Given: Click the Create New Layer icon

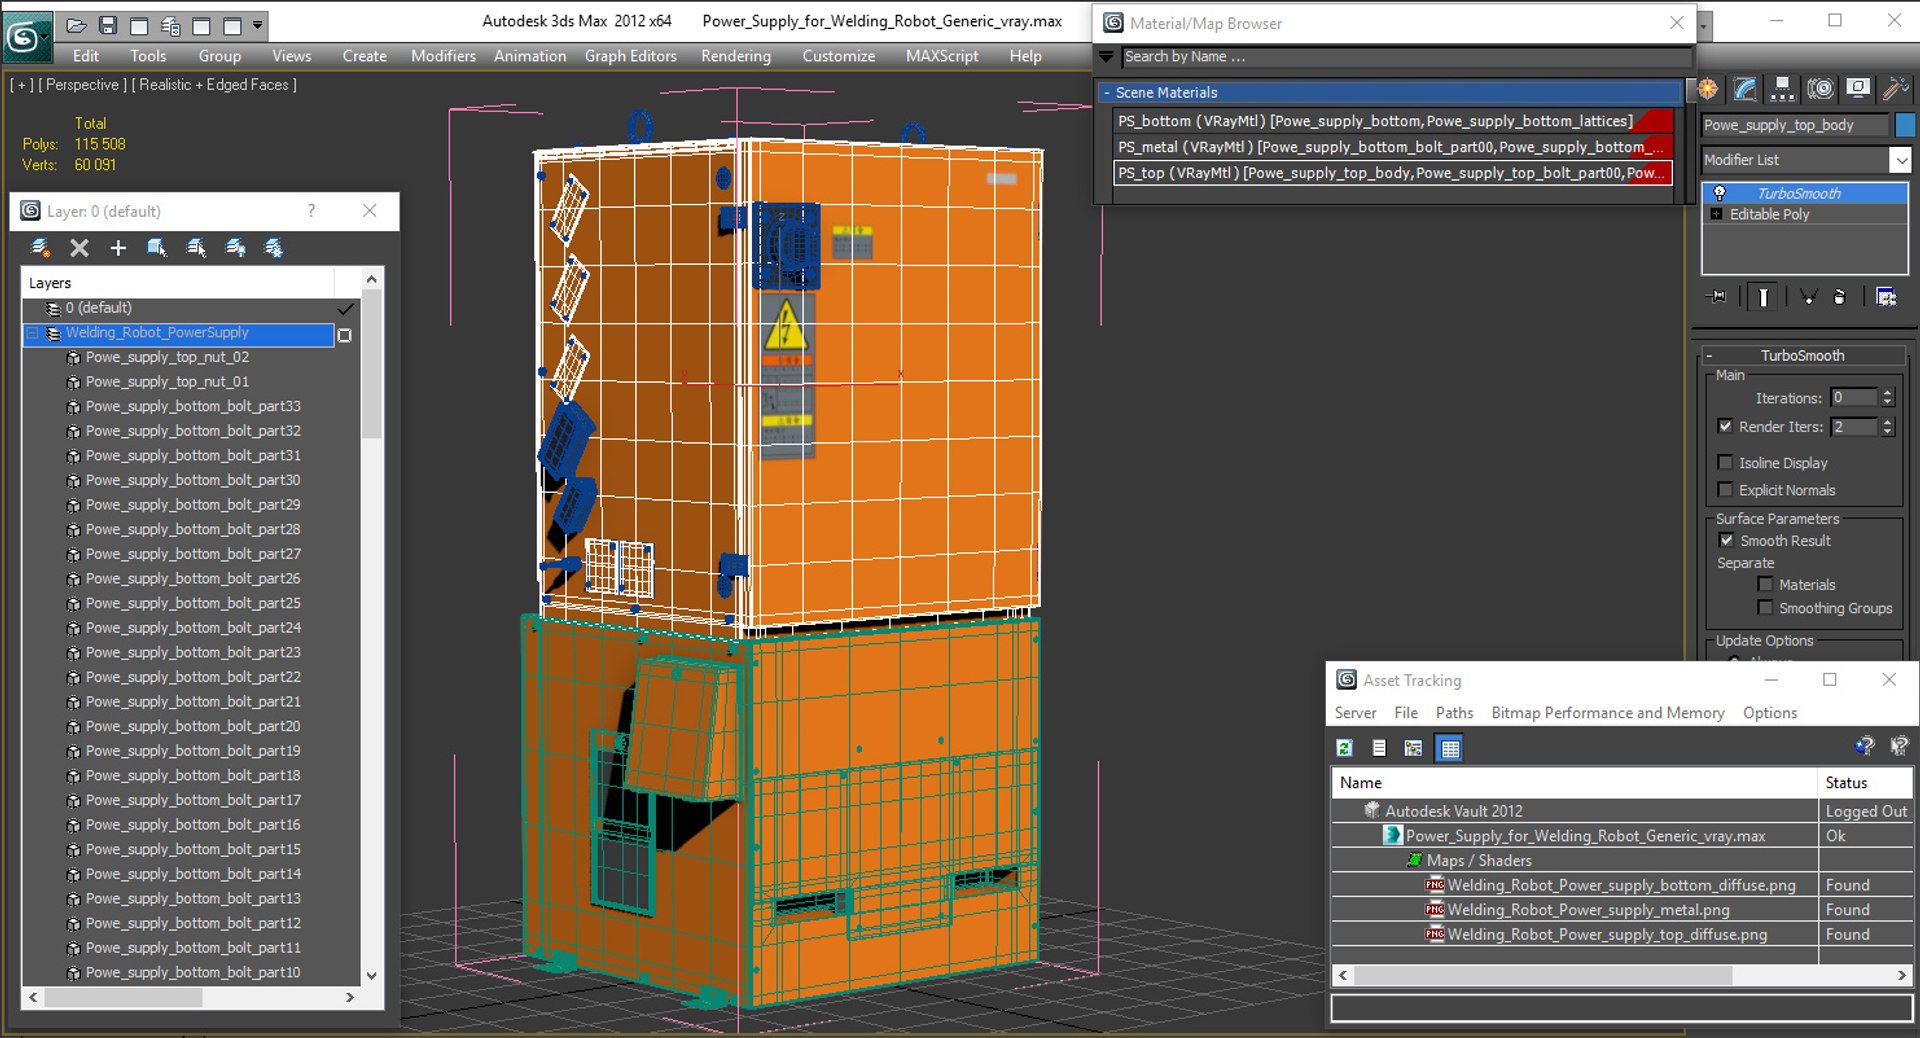Looking at the screenshot, I should (41, 248).
